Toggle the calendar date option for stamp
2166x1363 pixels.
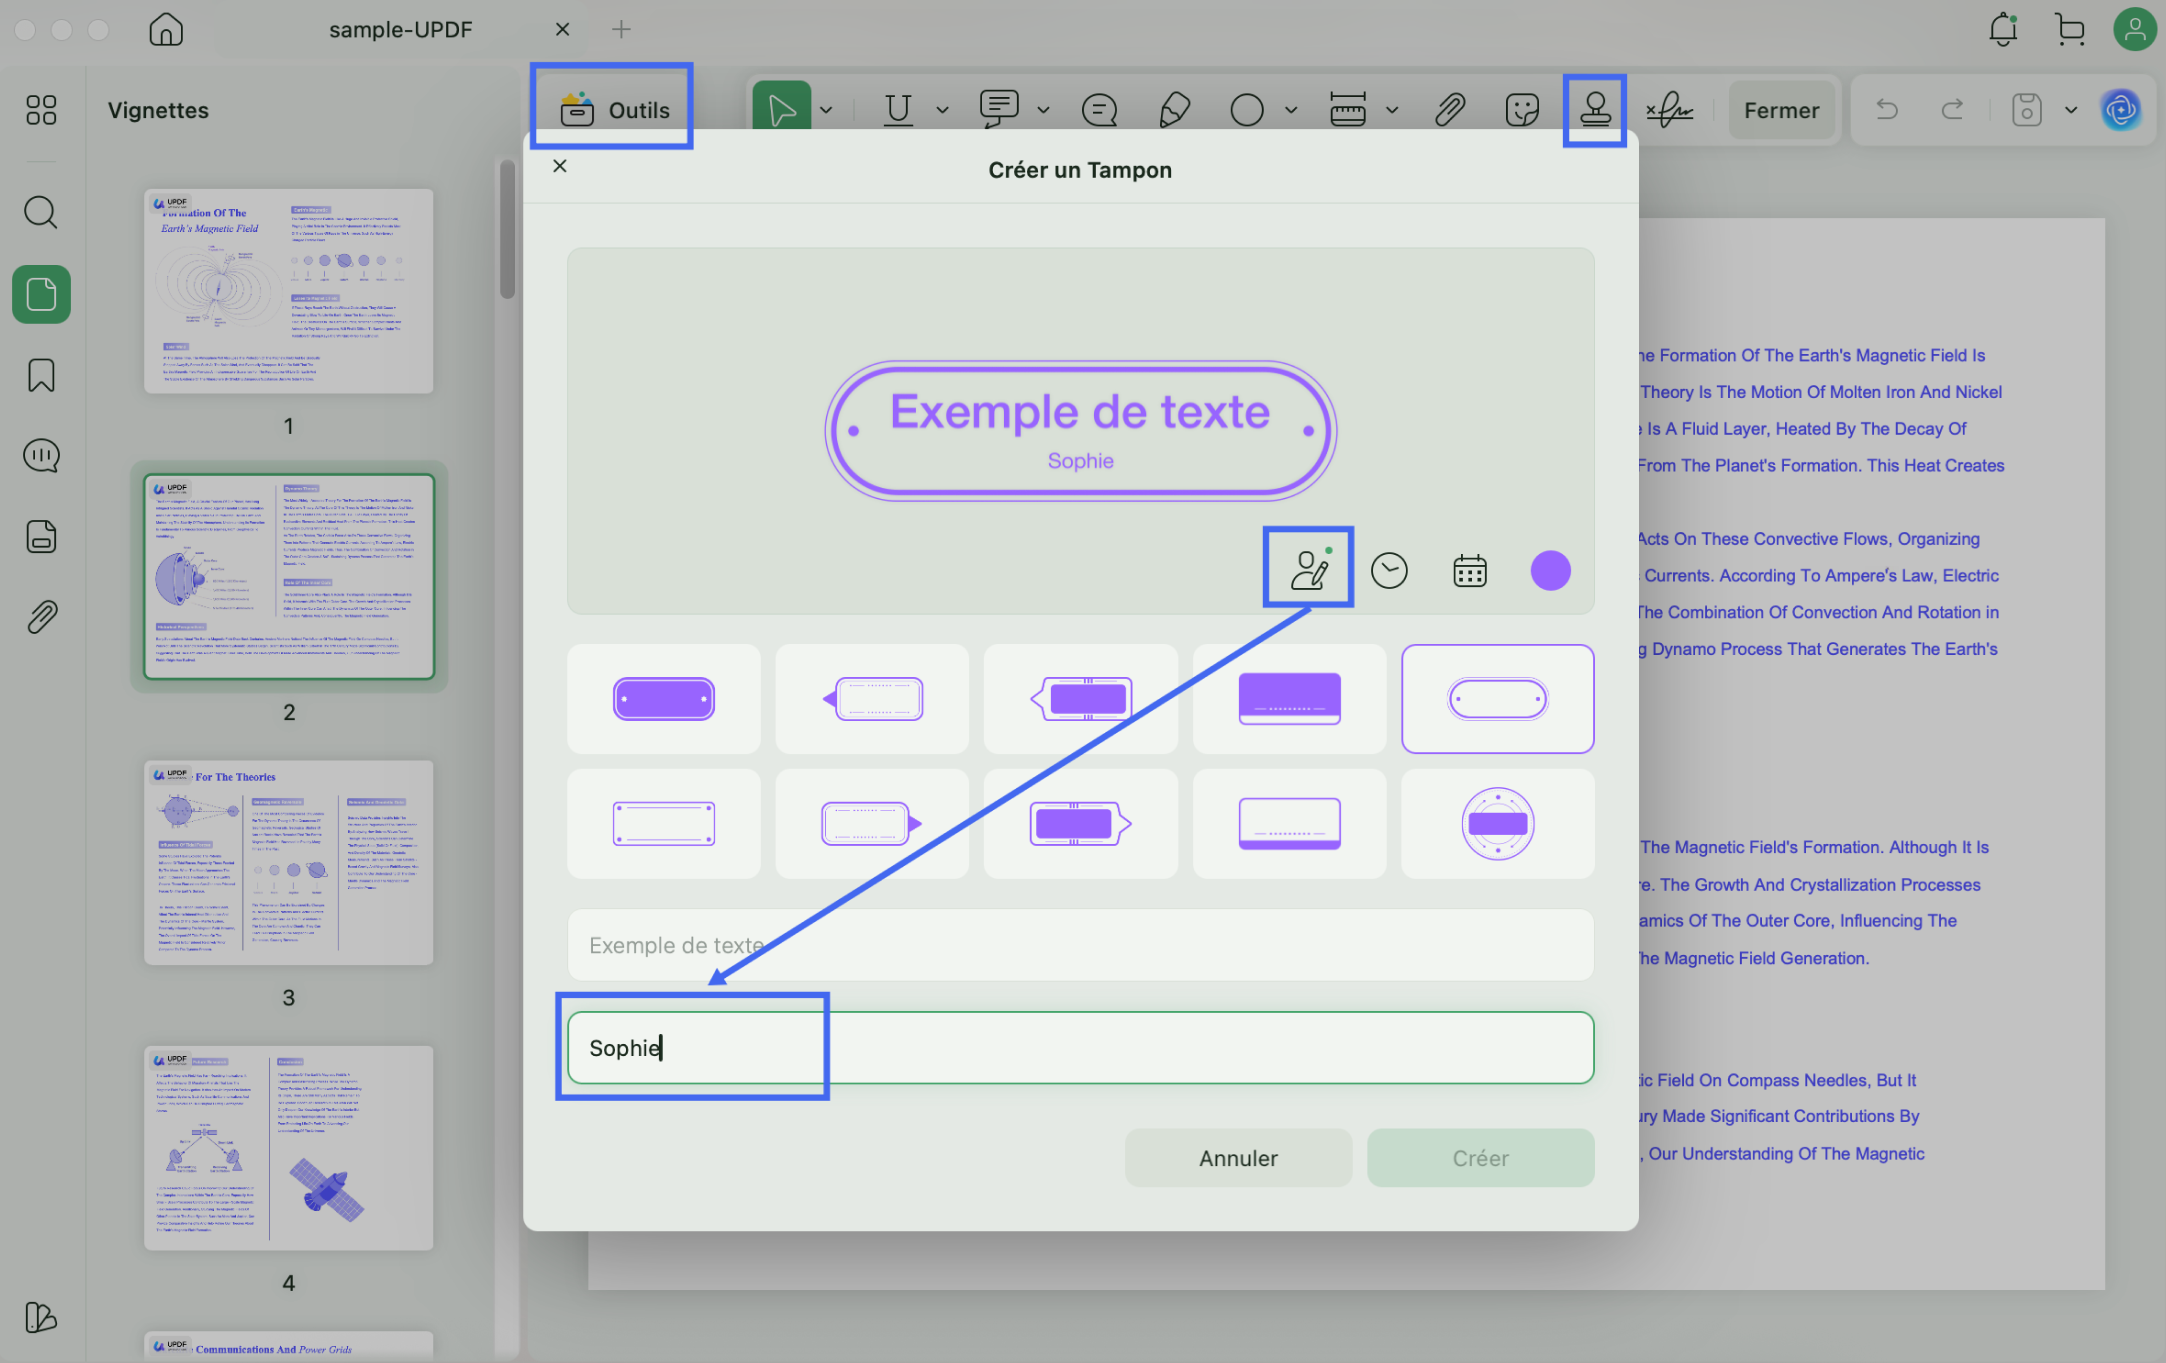pyautogui.click(x=1469, y=570)
